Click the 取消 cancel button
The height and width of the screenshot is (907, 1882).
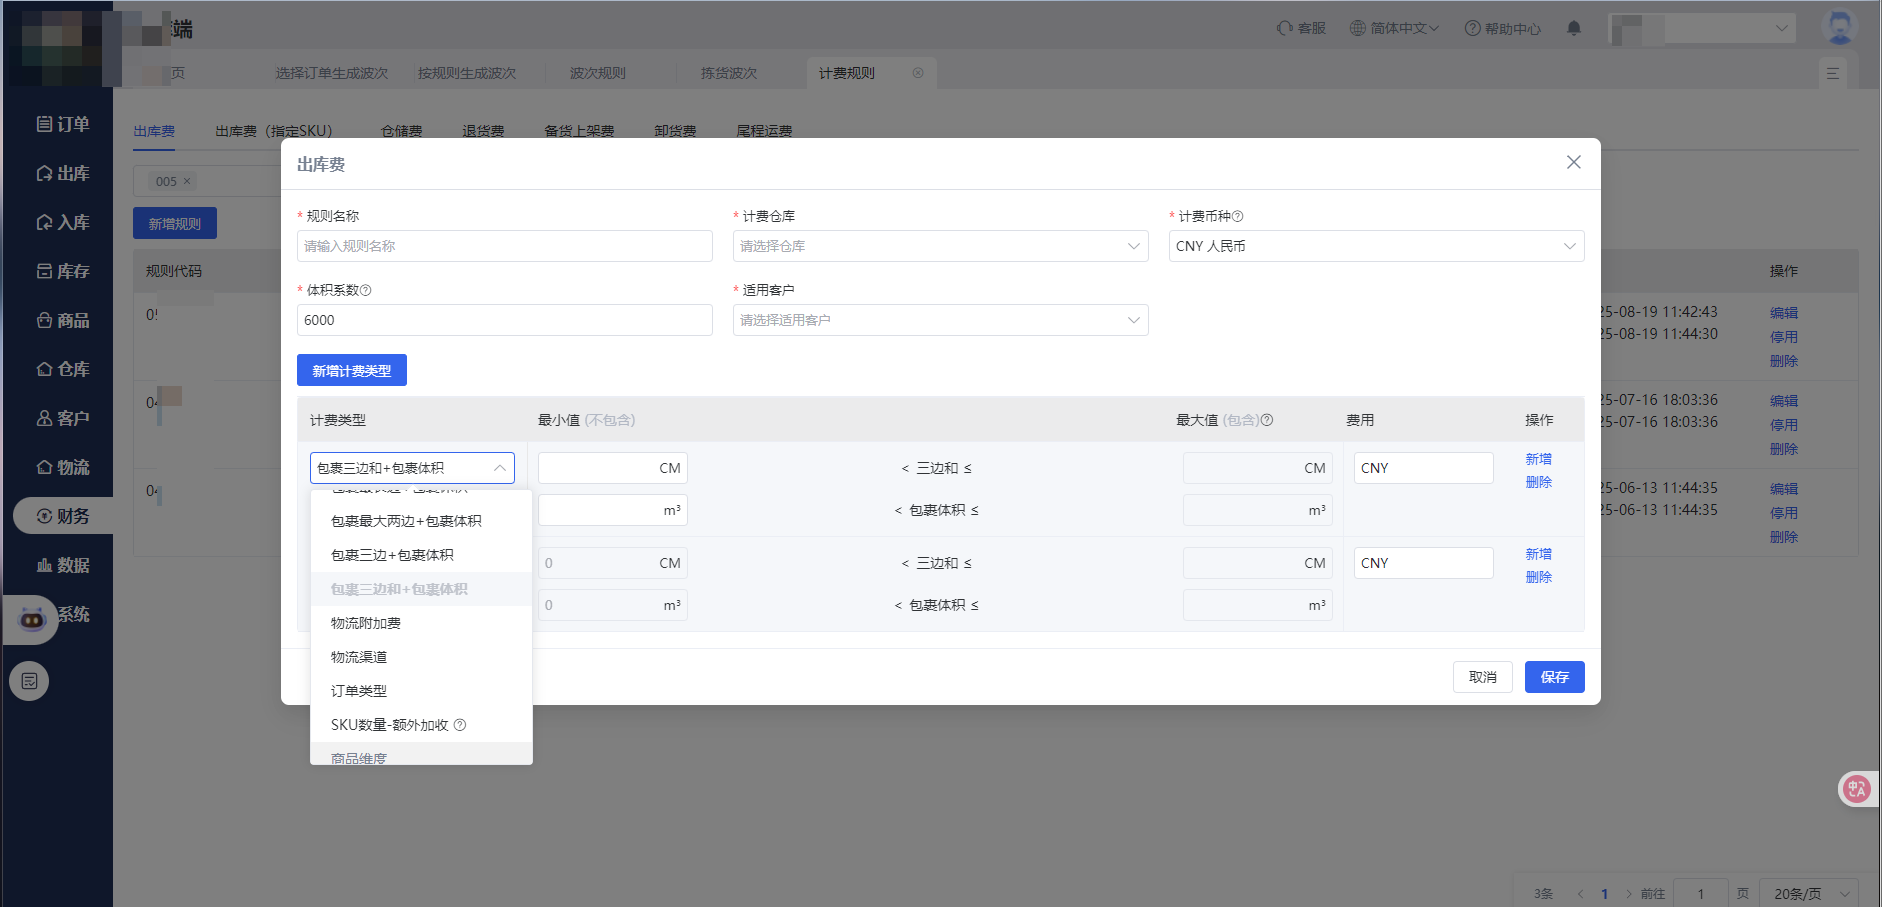pyautogui.click(x=1482, y=677)
